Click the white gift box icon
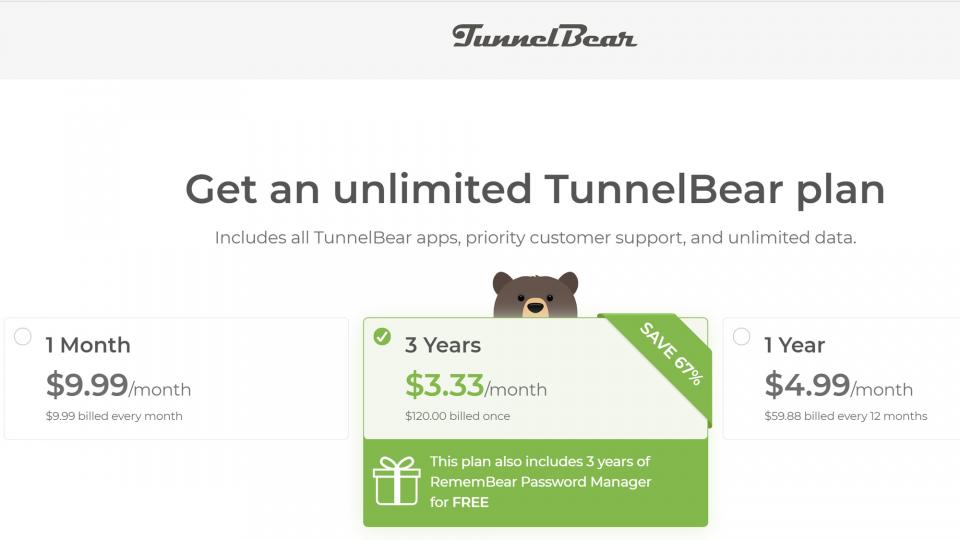Image resolution: width=960 pixels, height=540 pixels. point(396,481)
